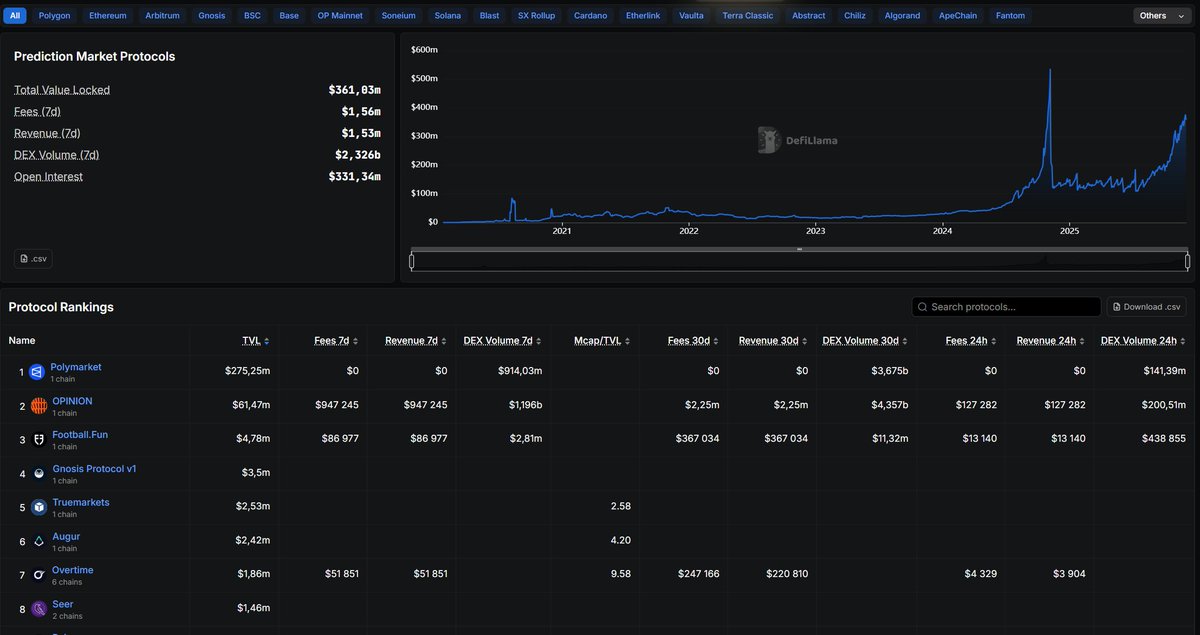Open the Overtime protocol link

73,571
